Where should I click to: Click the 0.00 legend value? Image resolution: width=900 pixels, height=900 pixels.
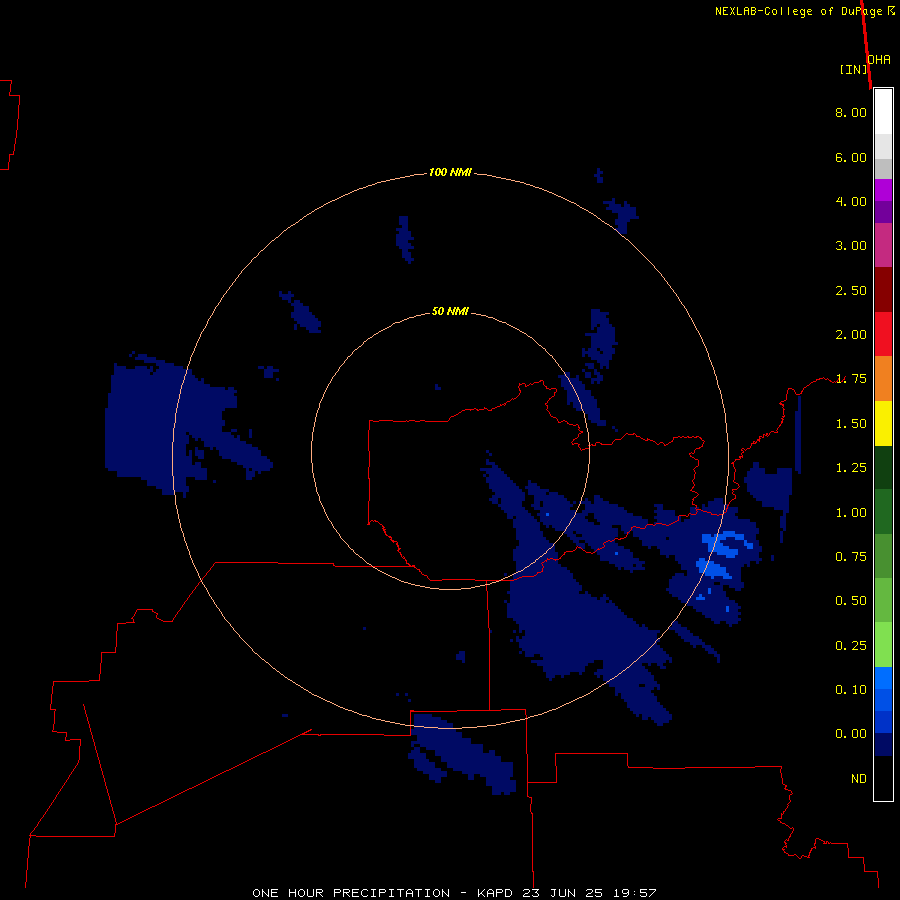[851, 734]
